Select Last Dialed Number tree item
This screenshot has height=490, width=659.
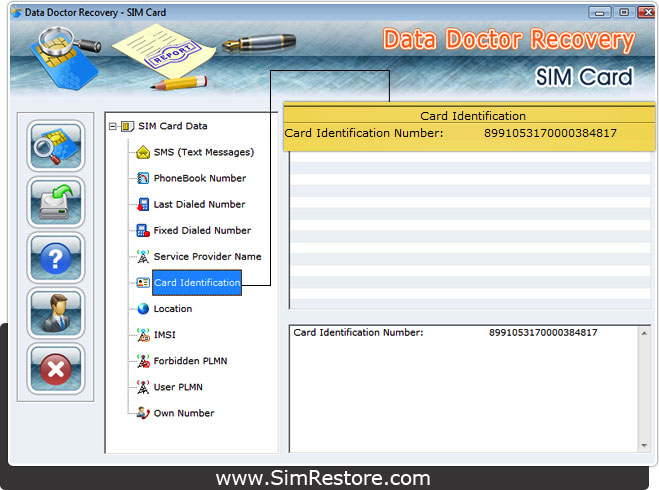click(199, 204)
